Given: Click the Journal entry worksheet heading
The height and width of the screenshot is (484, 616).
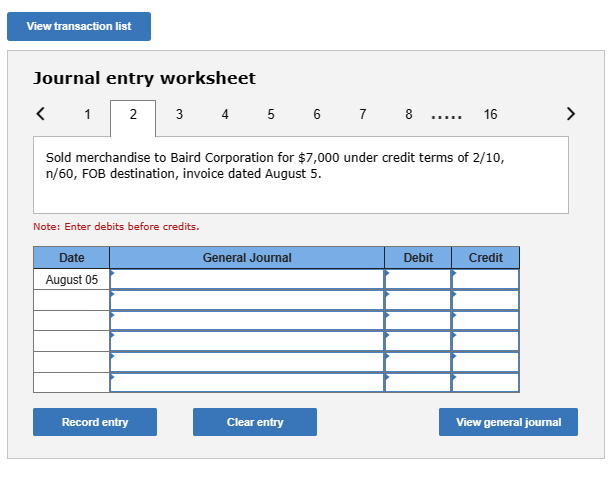Looking at the screenshot, I should pyautogui.click(x=144, y=78).
